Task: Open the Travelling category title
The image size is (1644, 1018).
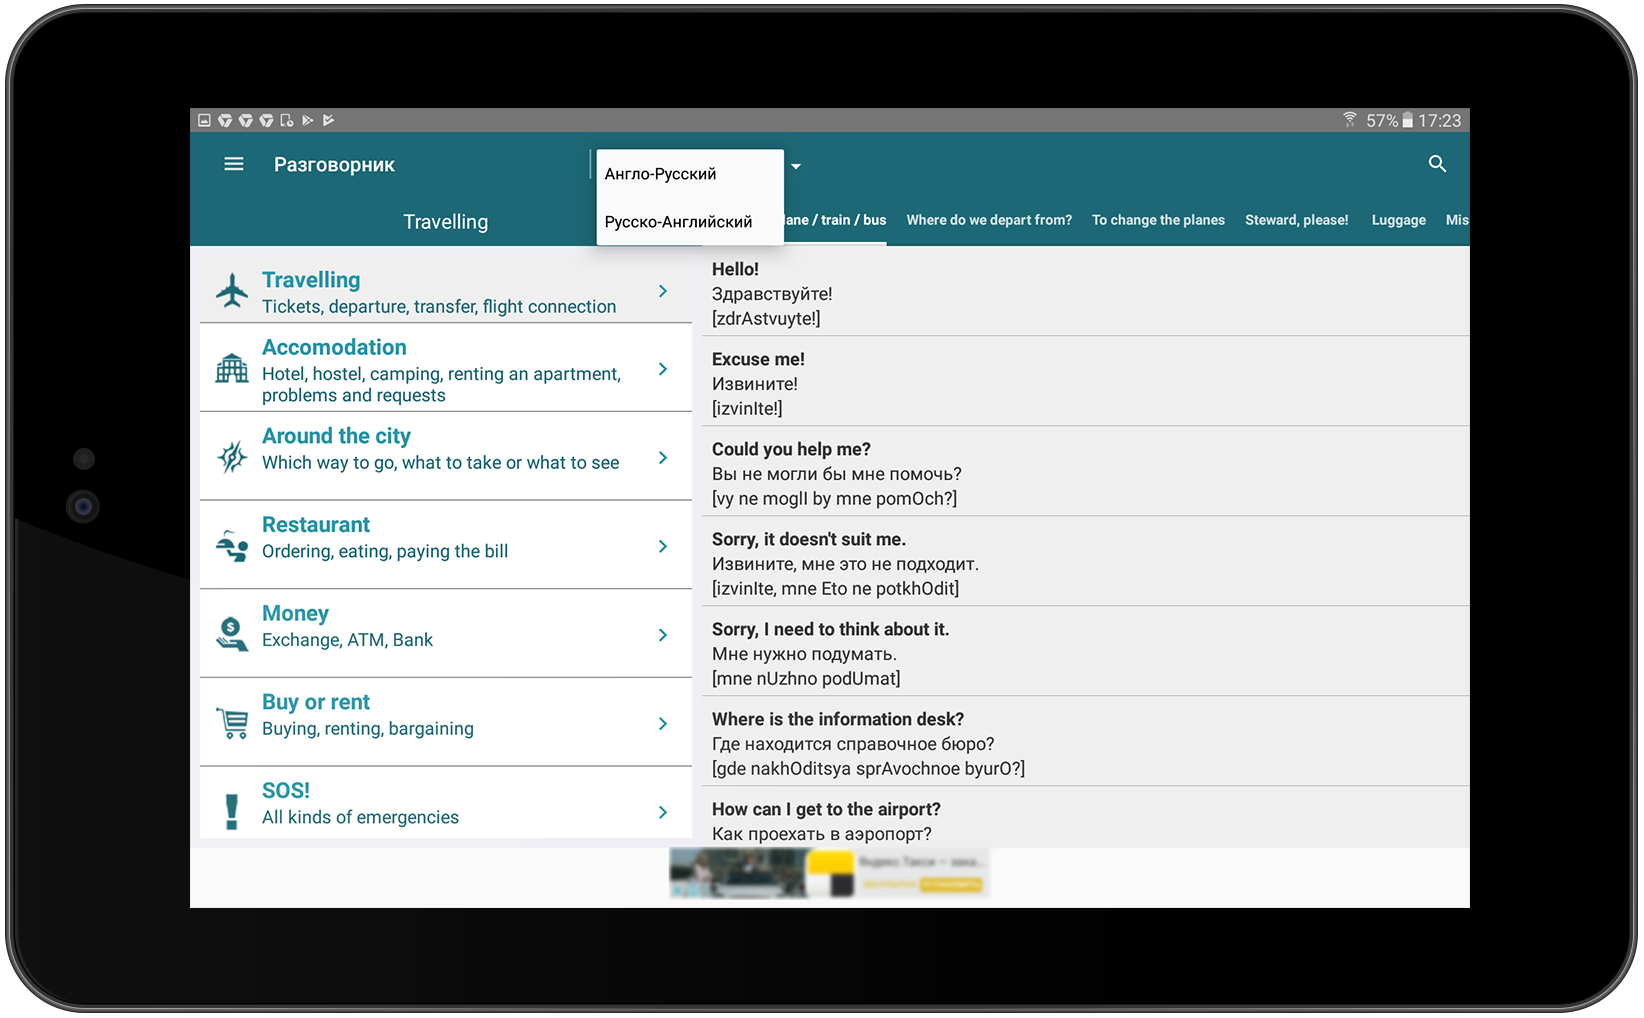Action: pyautogui.click(x=311, y=280)
